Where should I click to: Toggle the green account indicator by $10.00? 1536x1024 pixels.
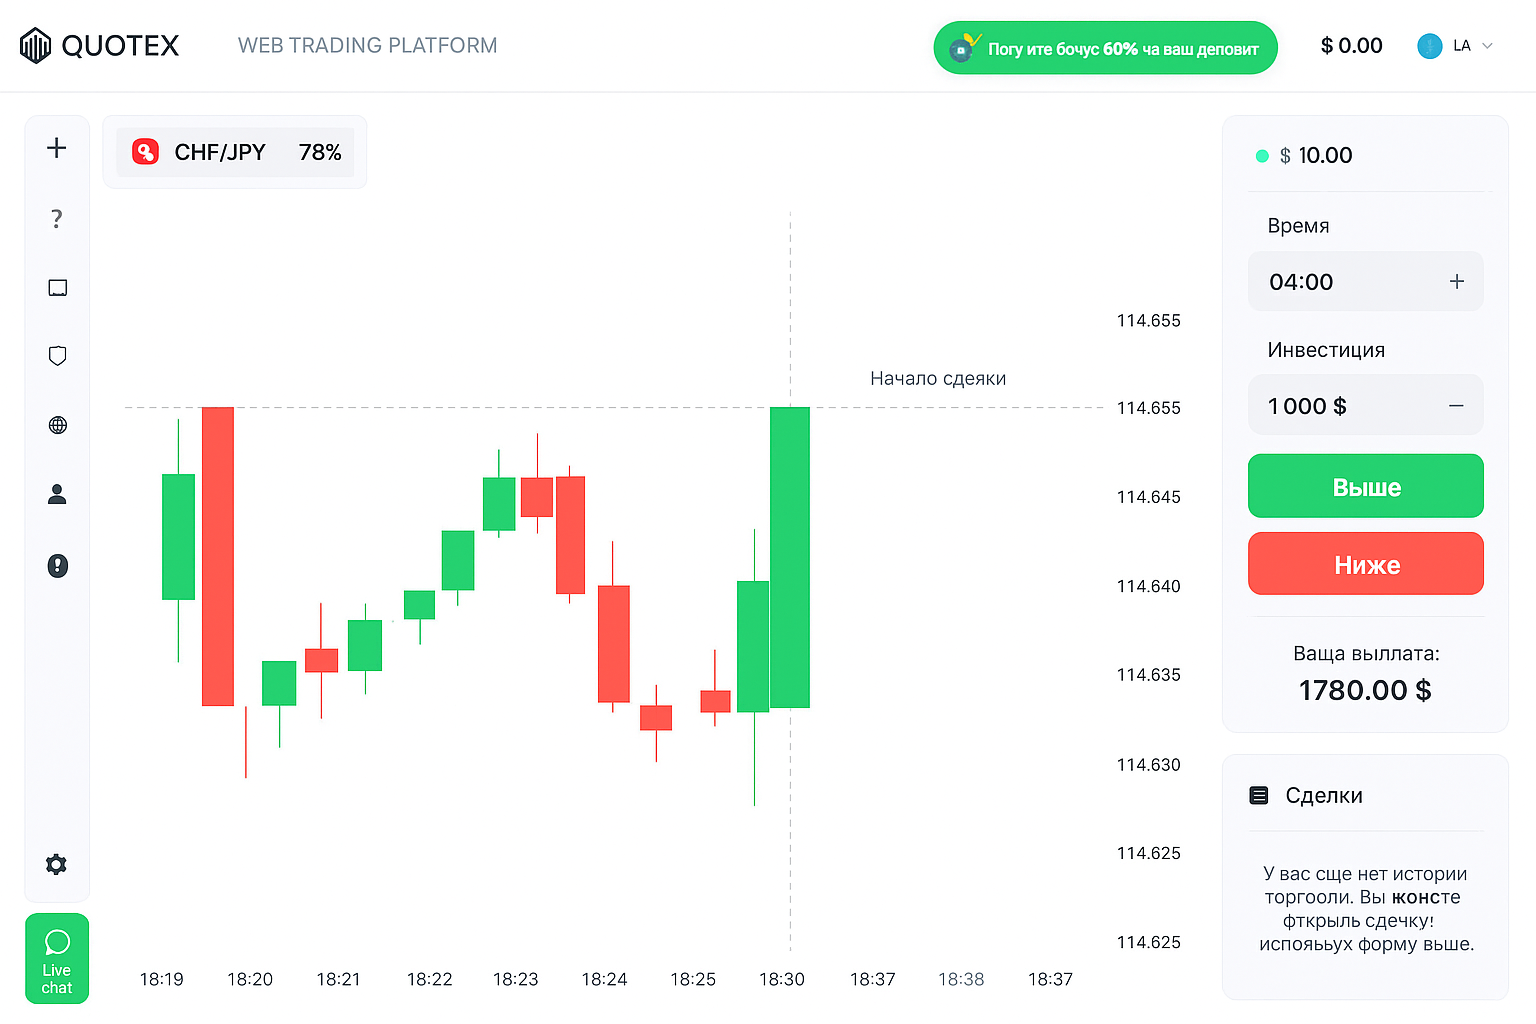[1262, 156]
